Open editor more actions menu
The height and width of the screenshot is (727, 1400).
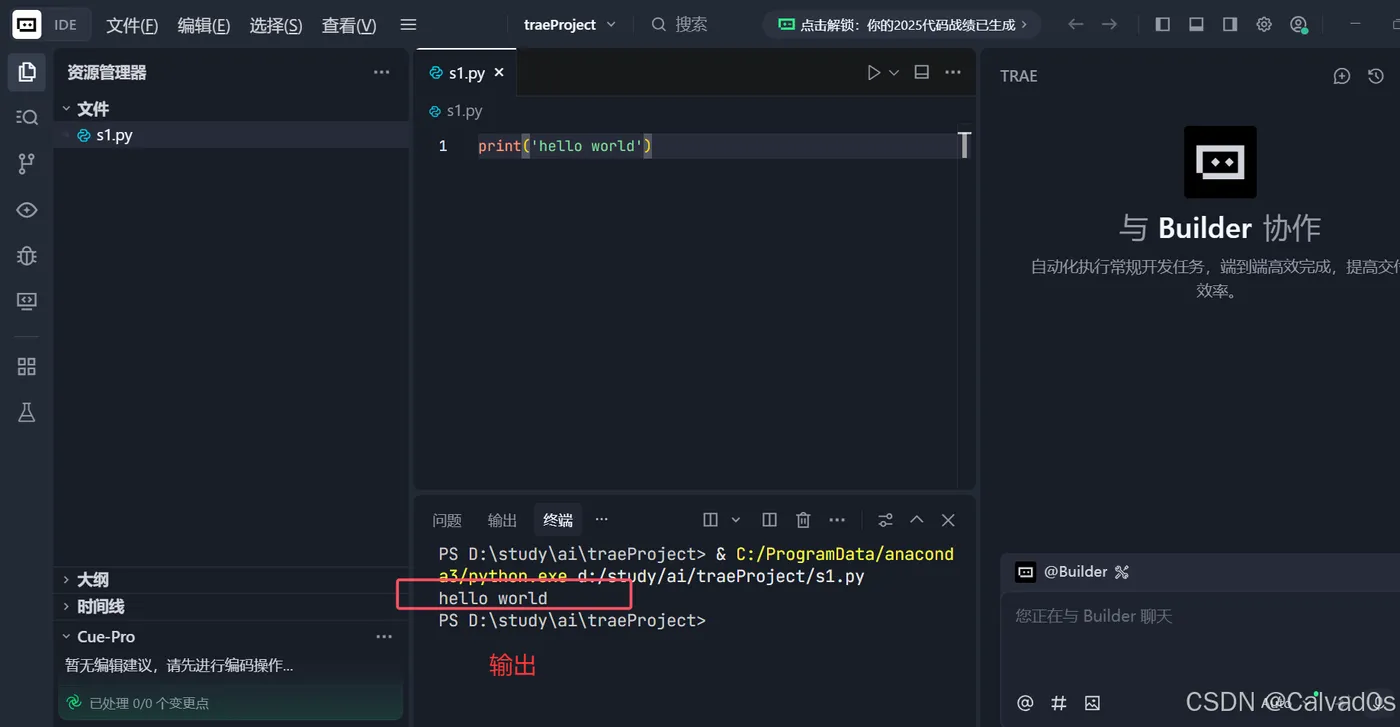coord(953,72)
